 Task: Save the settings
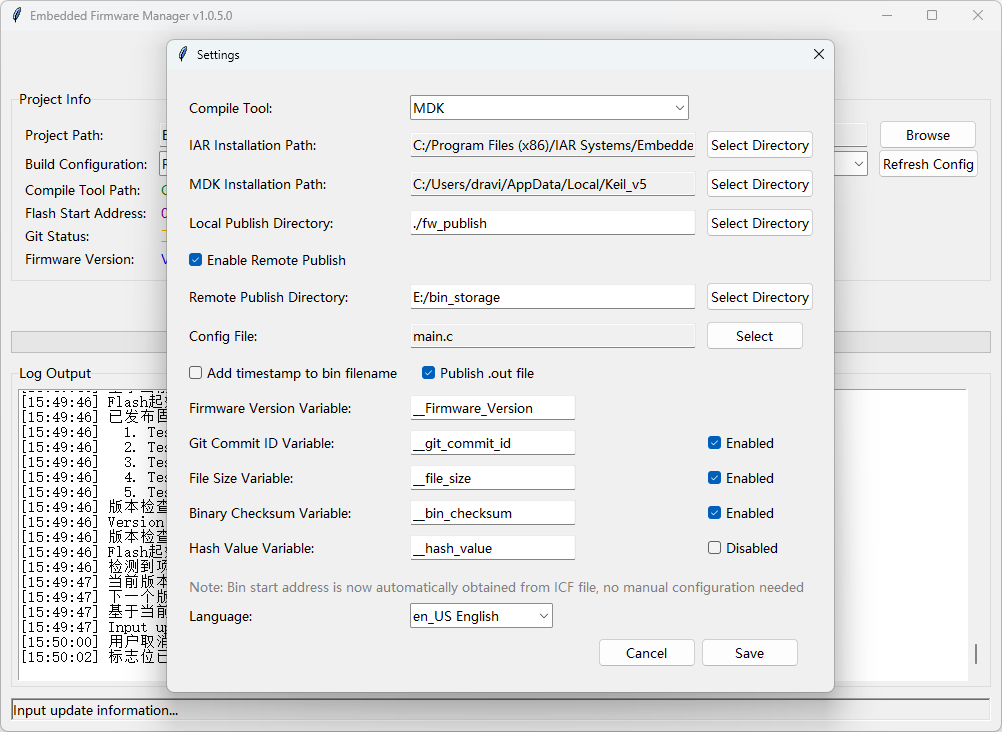pos(750,653)
